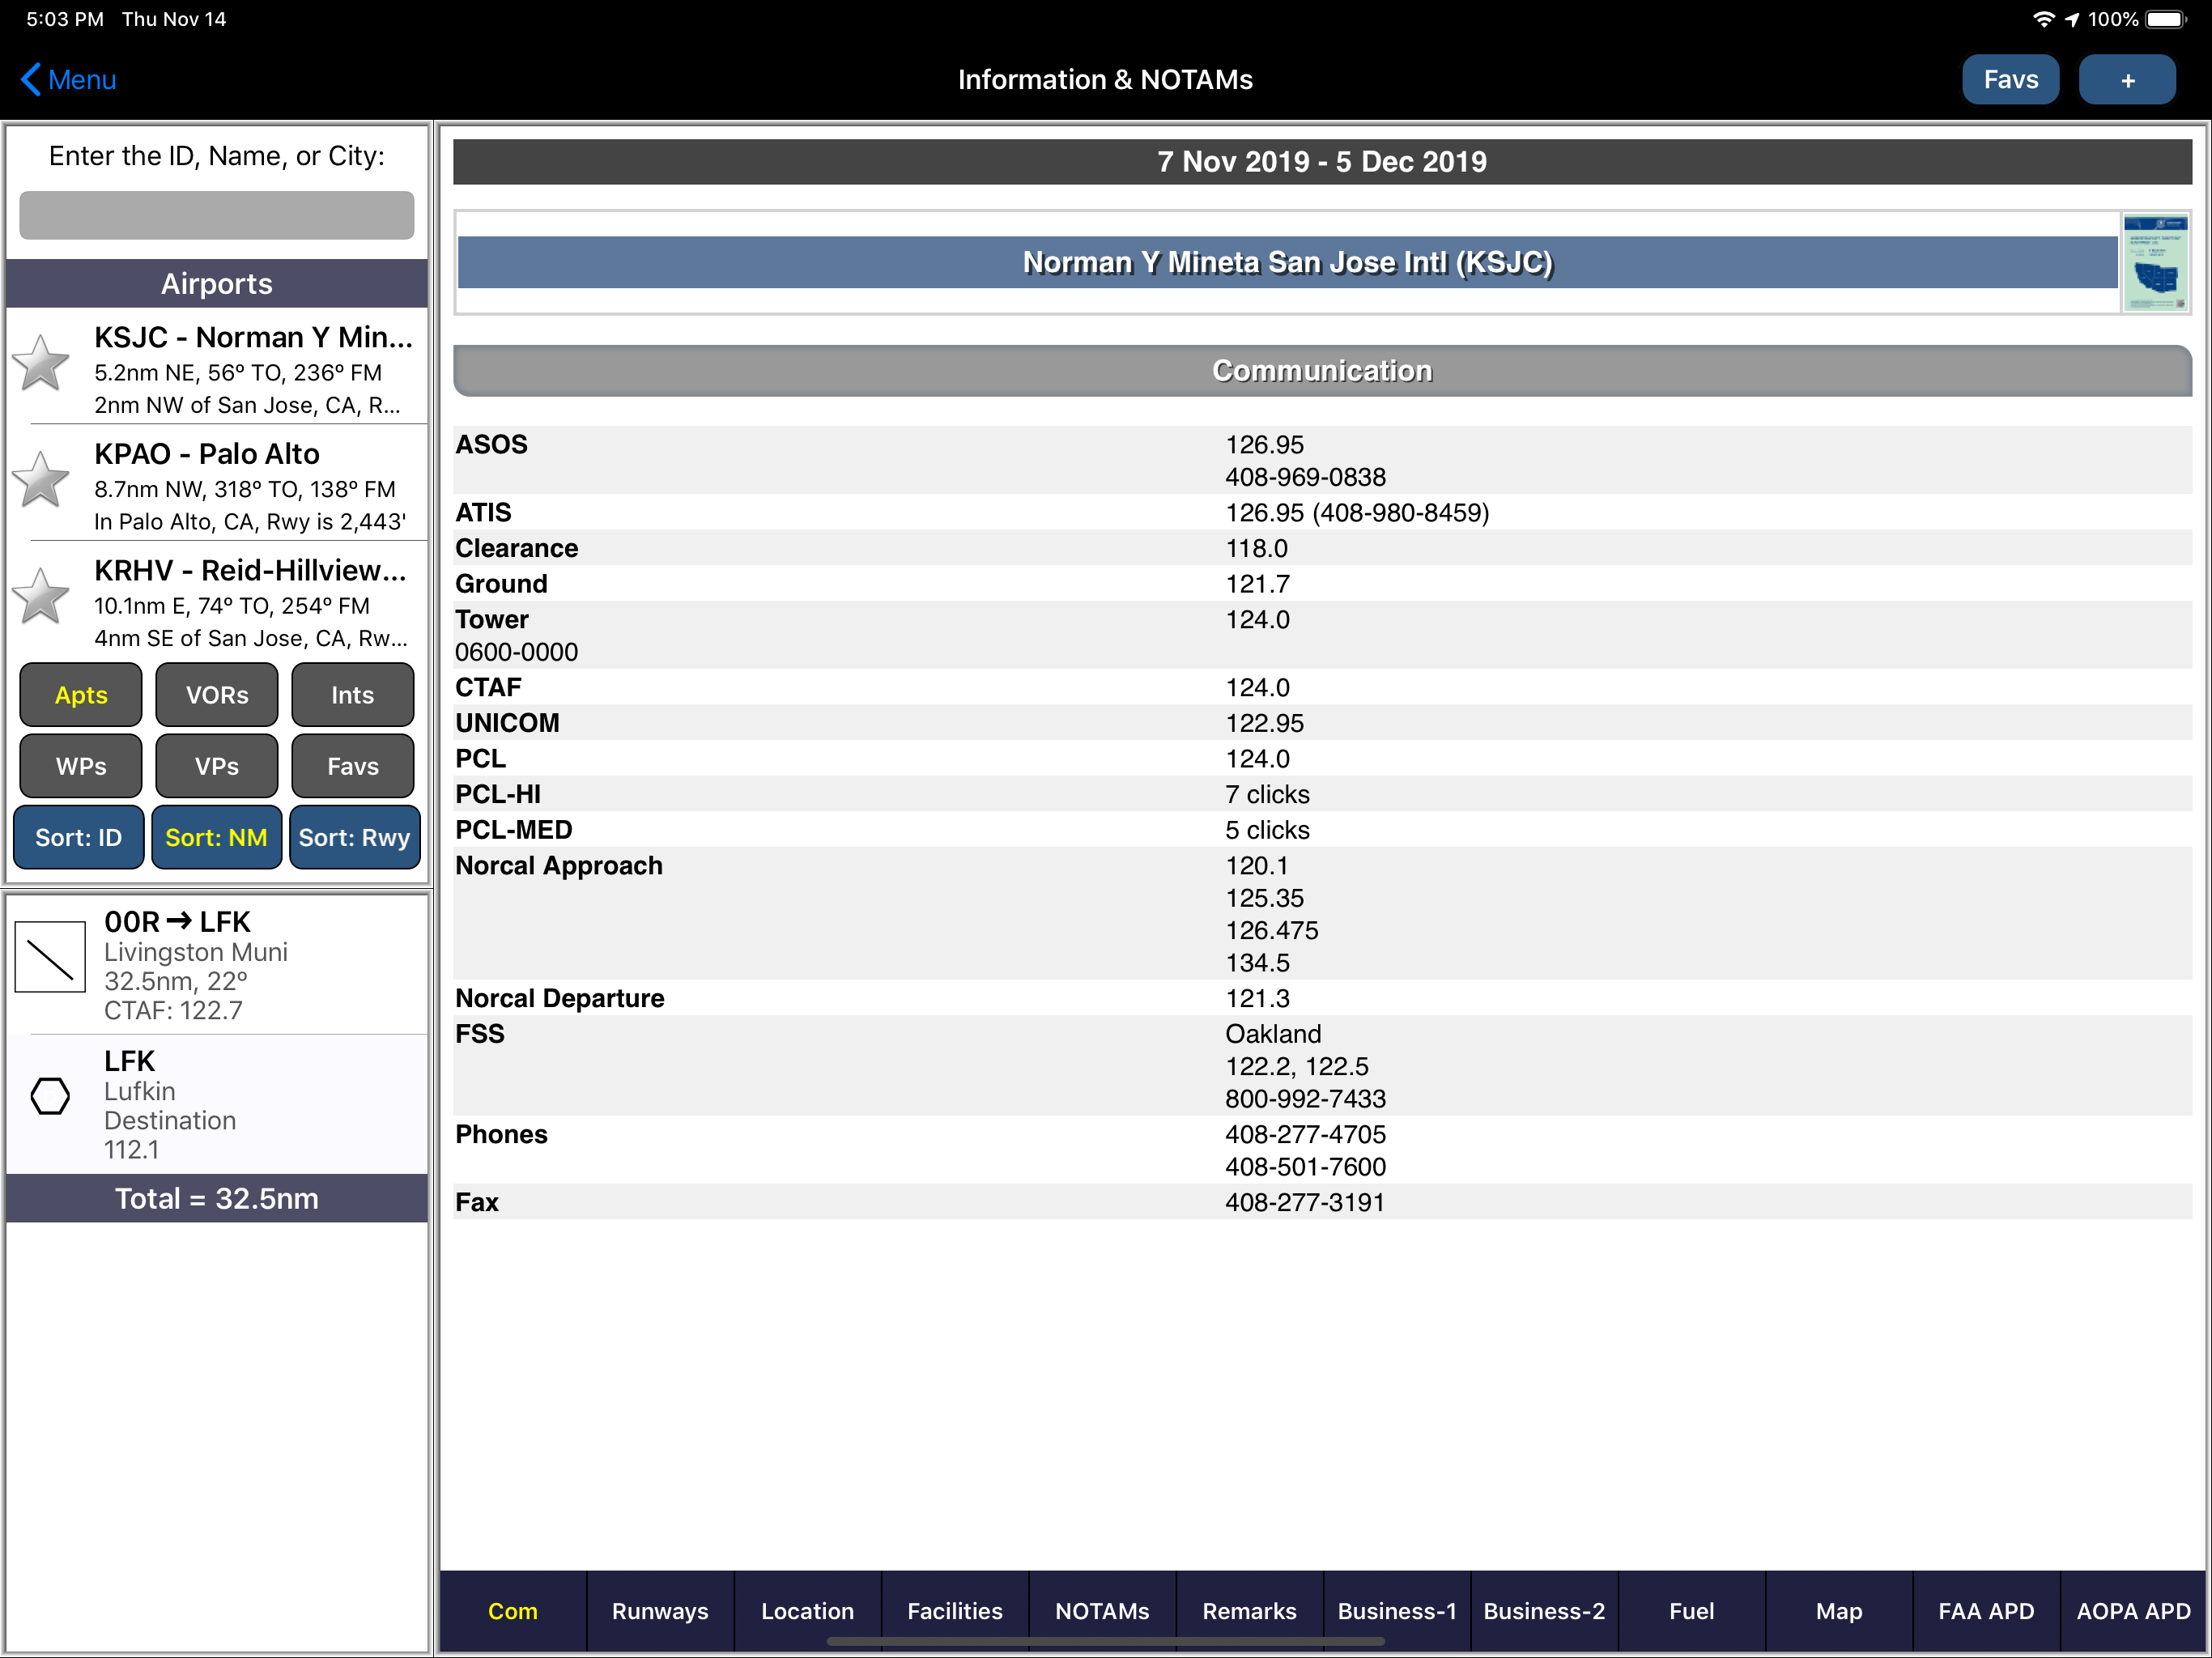Screen dimensions: 2212x1658
Task: Tap phone number 408-277-4705
Action: coord(1306,1134)
